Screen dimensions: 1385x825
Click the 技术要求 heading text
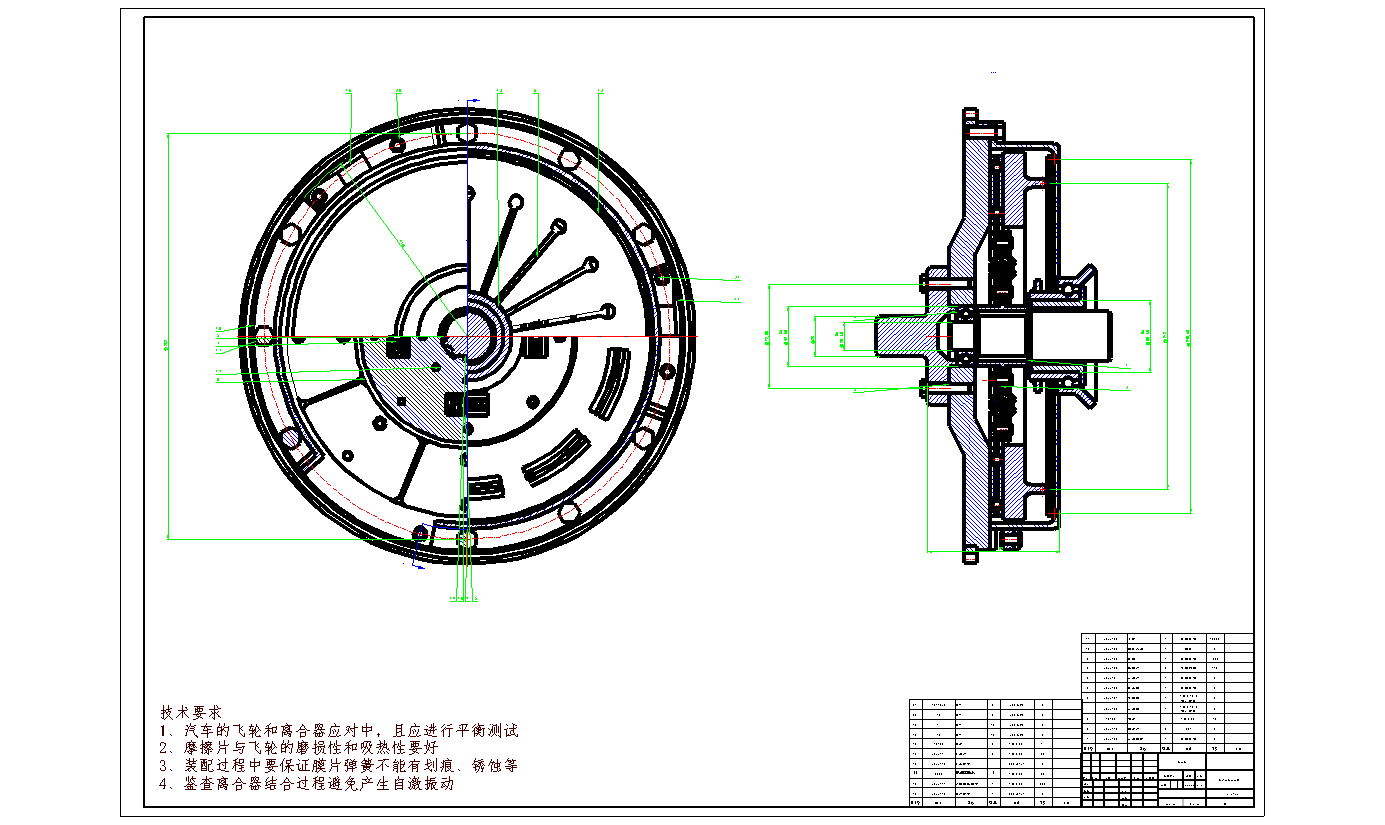point(190,712)
